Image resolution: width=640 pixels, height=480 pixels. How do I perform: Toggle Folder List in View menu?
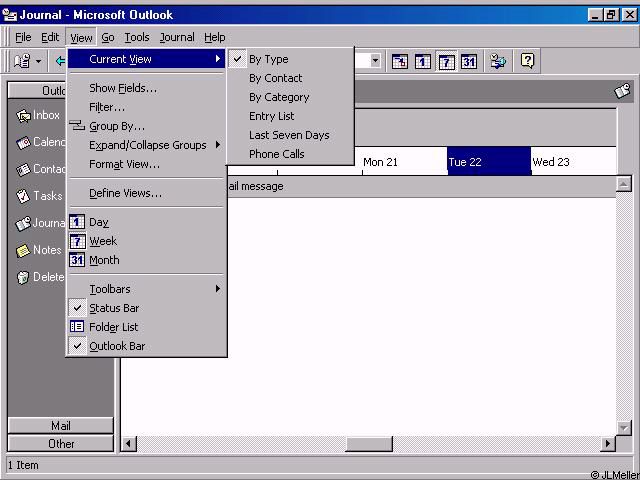147,327
